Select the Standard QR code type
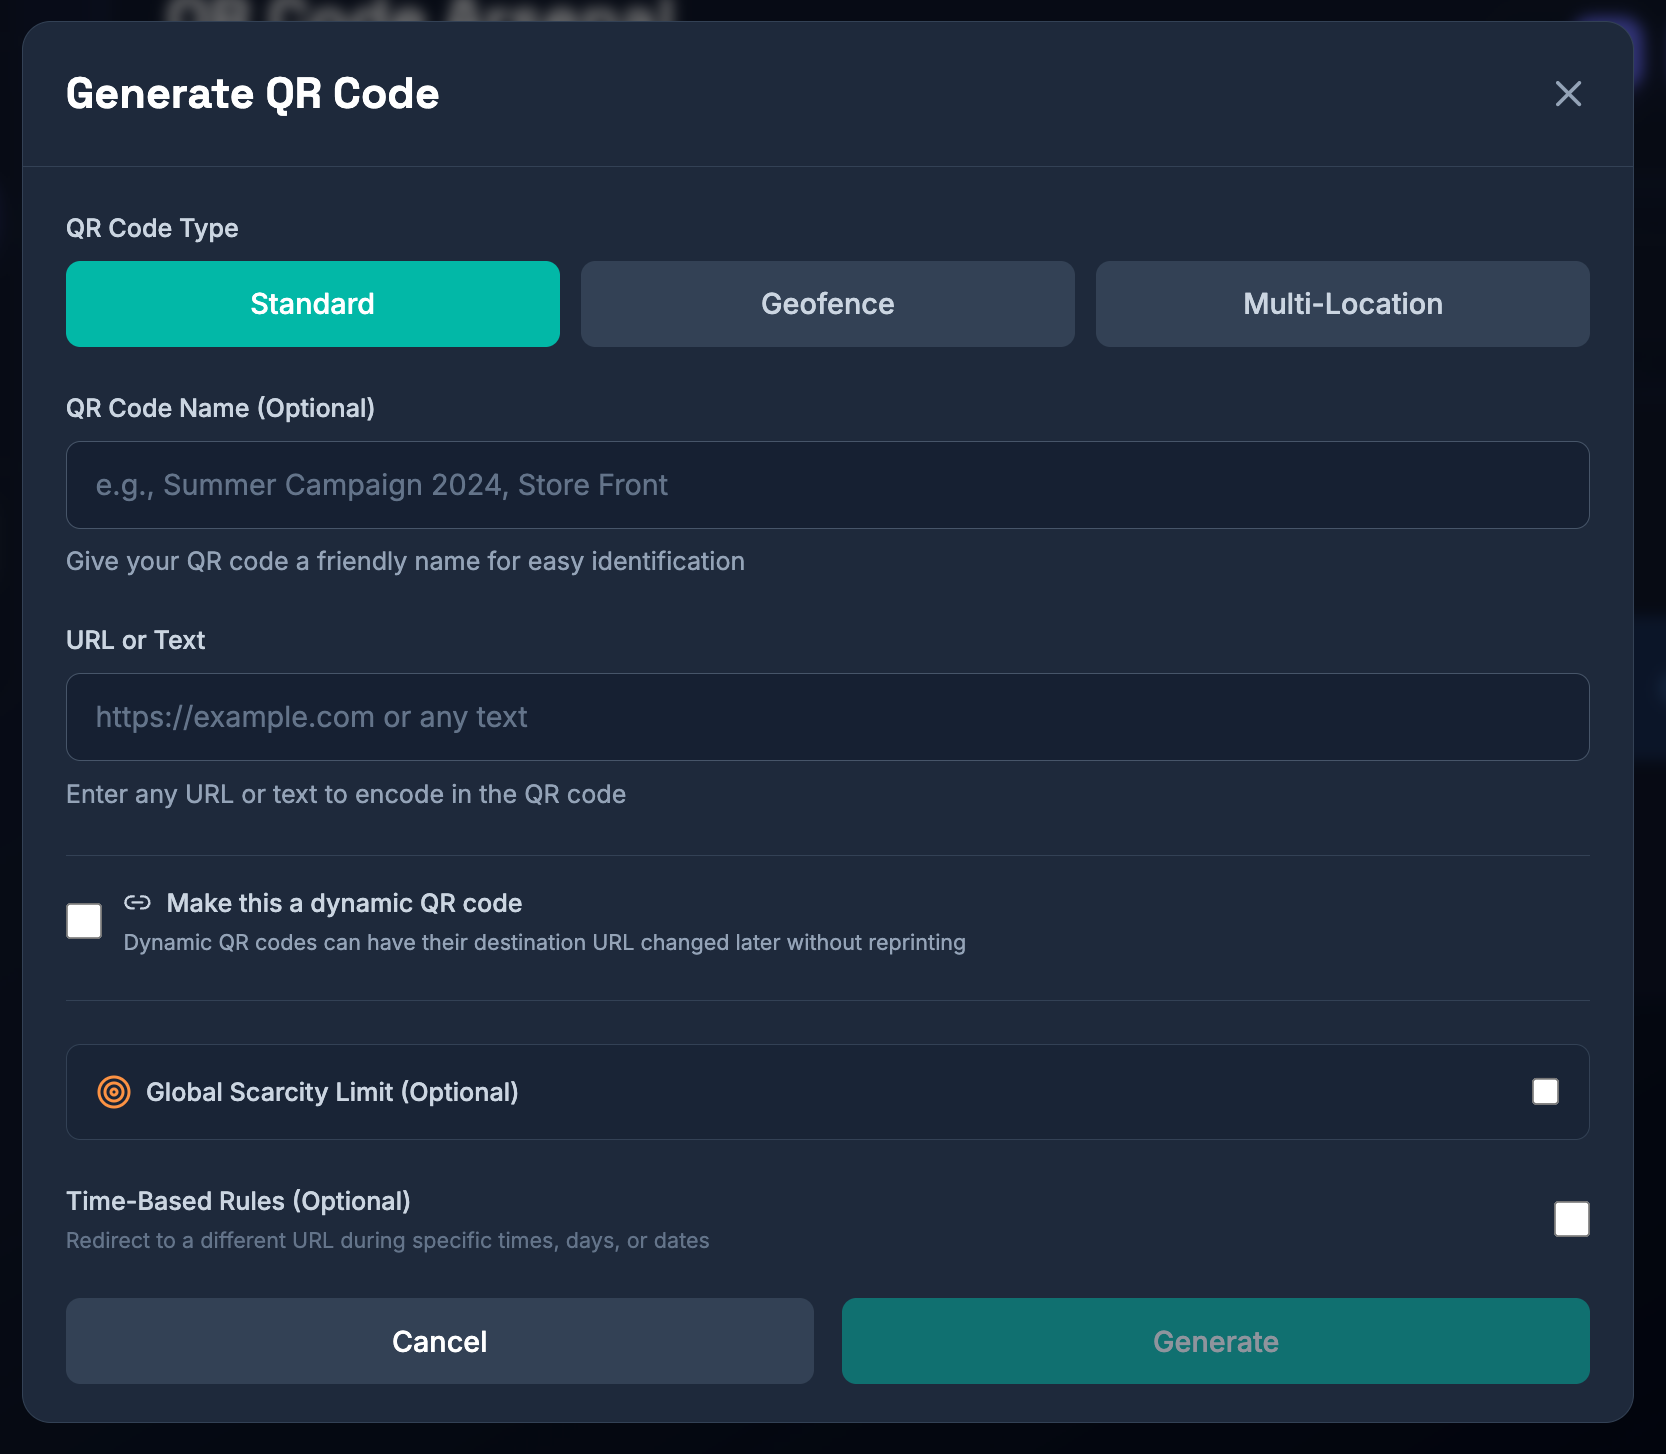Image resolution: width=1666 pixels, height=1454 pixels. (312, 304)
